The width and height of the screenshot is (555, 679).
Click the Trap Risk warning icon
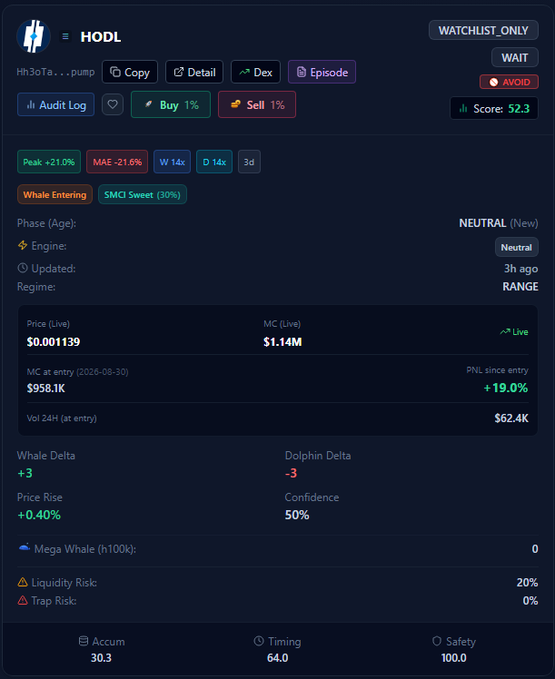pyautogui.click(x=23, y=600)
